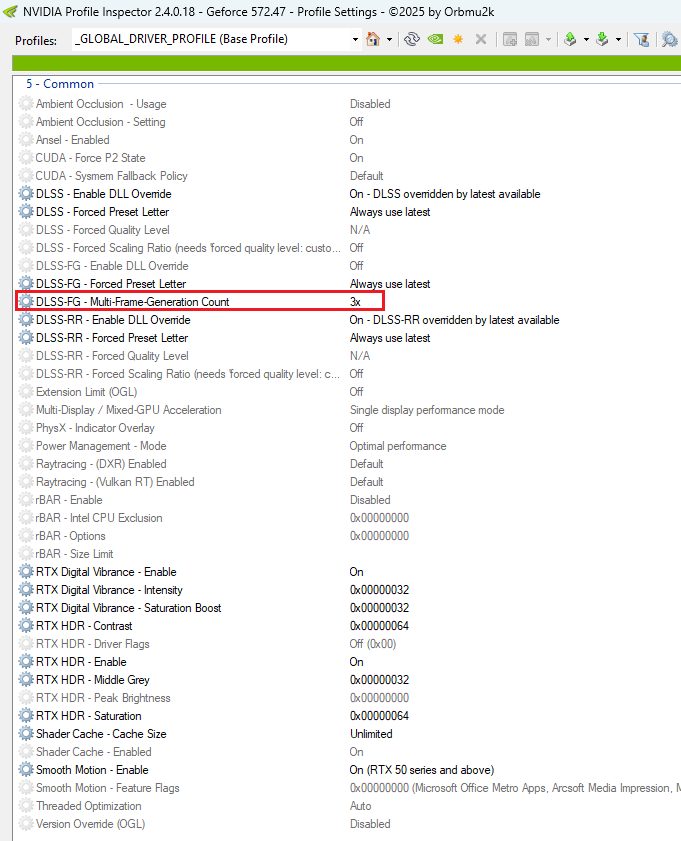Select 'PhysX - Indicator Overlay' setting
Screen dimensions: 681x841
(x=95, y=428)
